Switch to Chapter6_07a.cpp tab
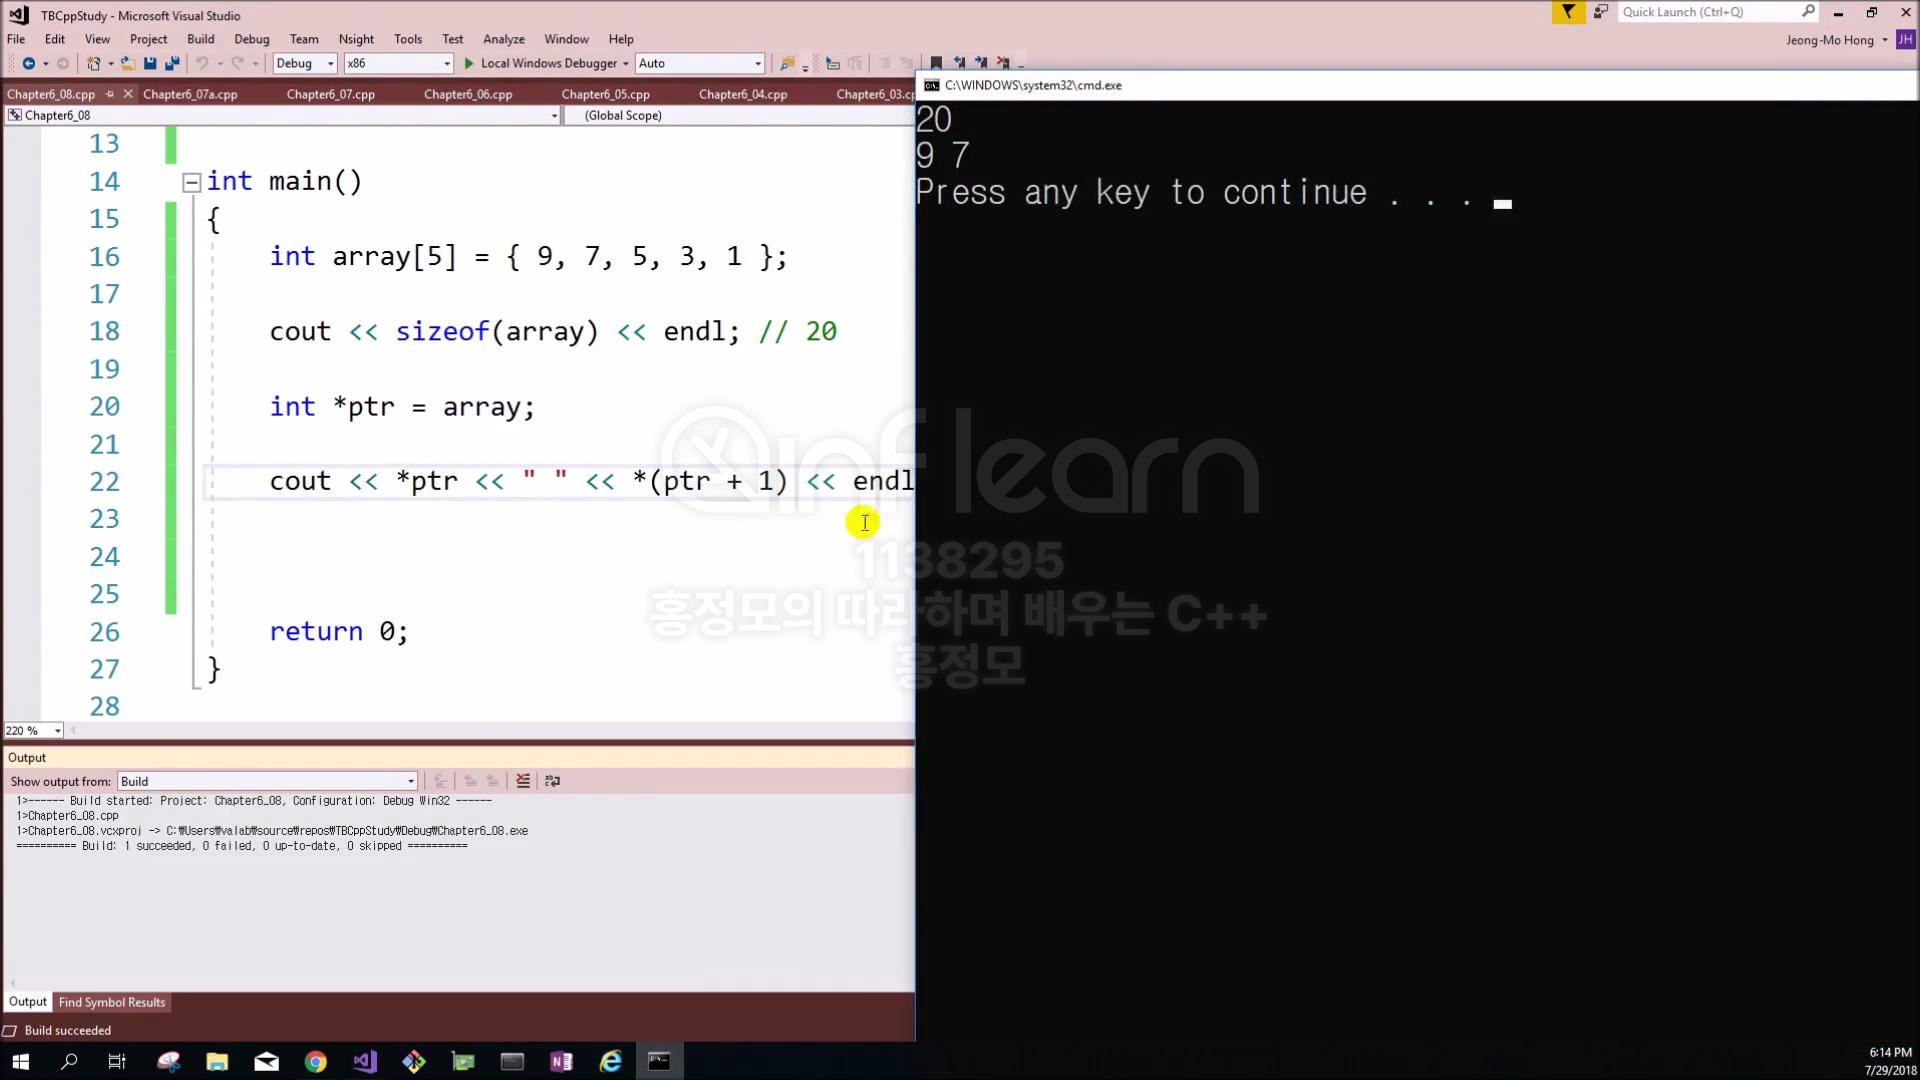Screen dimensions: 1920x1080 tap(190, 94)
